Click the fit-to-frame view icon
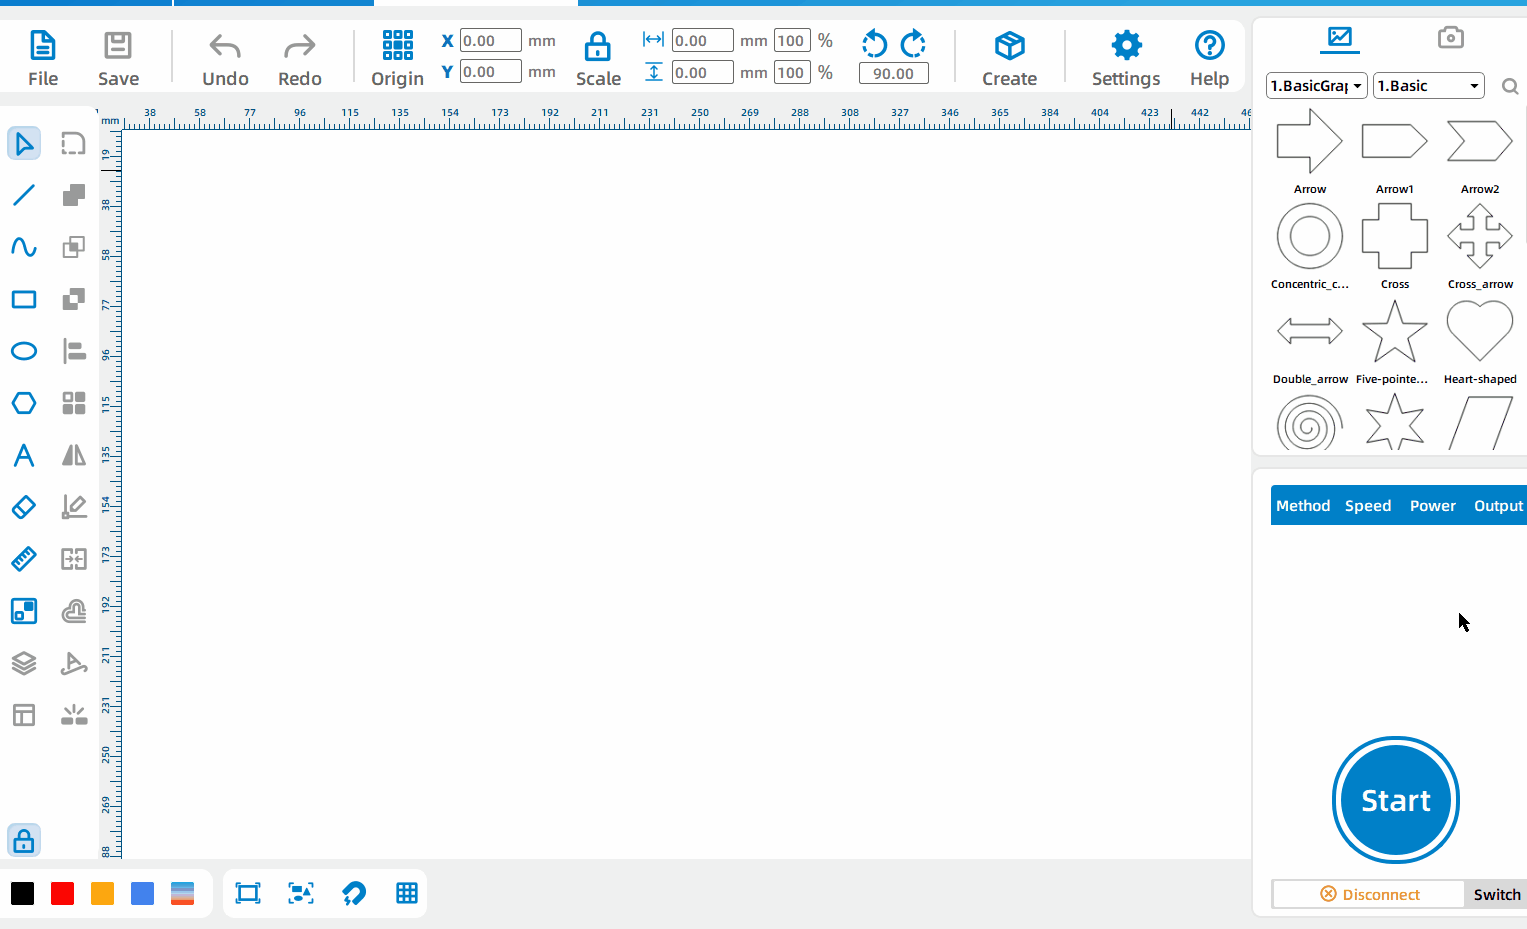The width and height of the screenshot is (1527, 929). tap(248, 893)
